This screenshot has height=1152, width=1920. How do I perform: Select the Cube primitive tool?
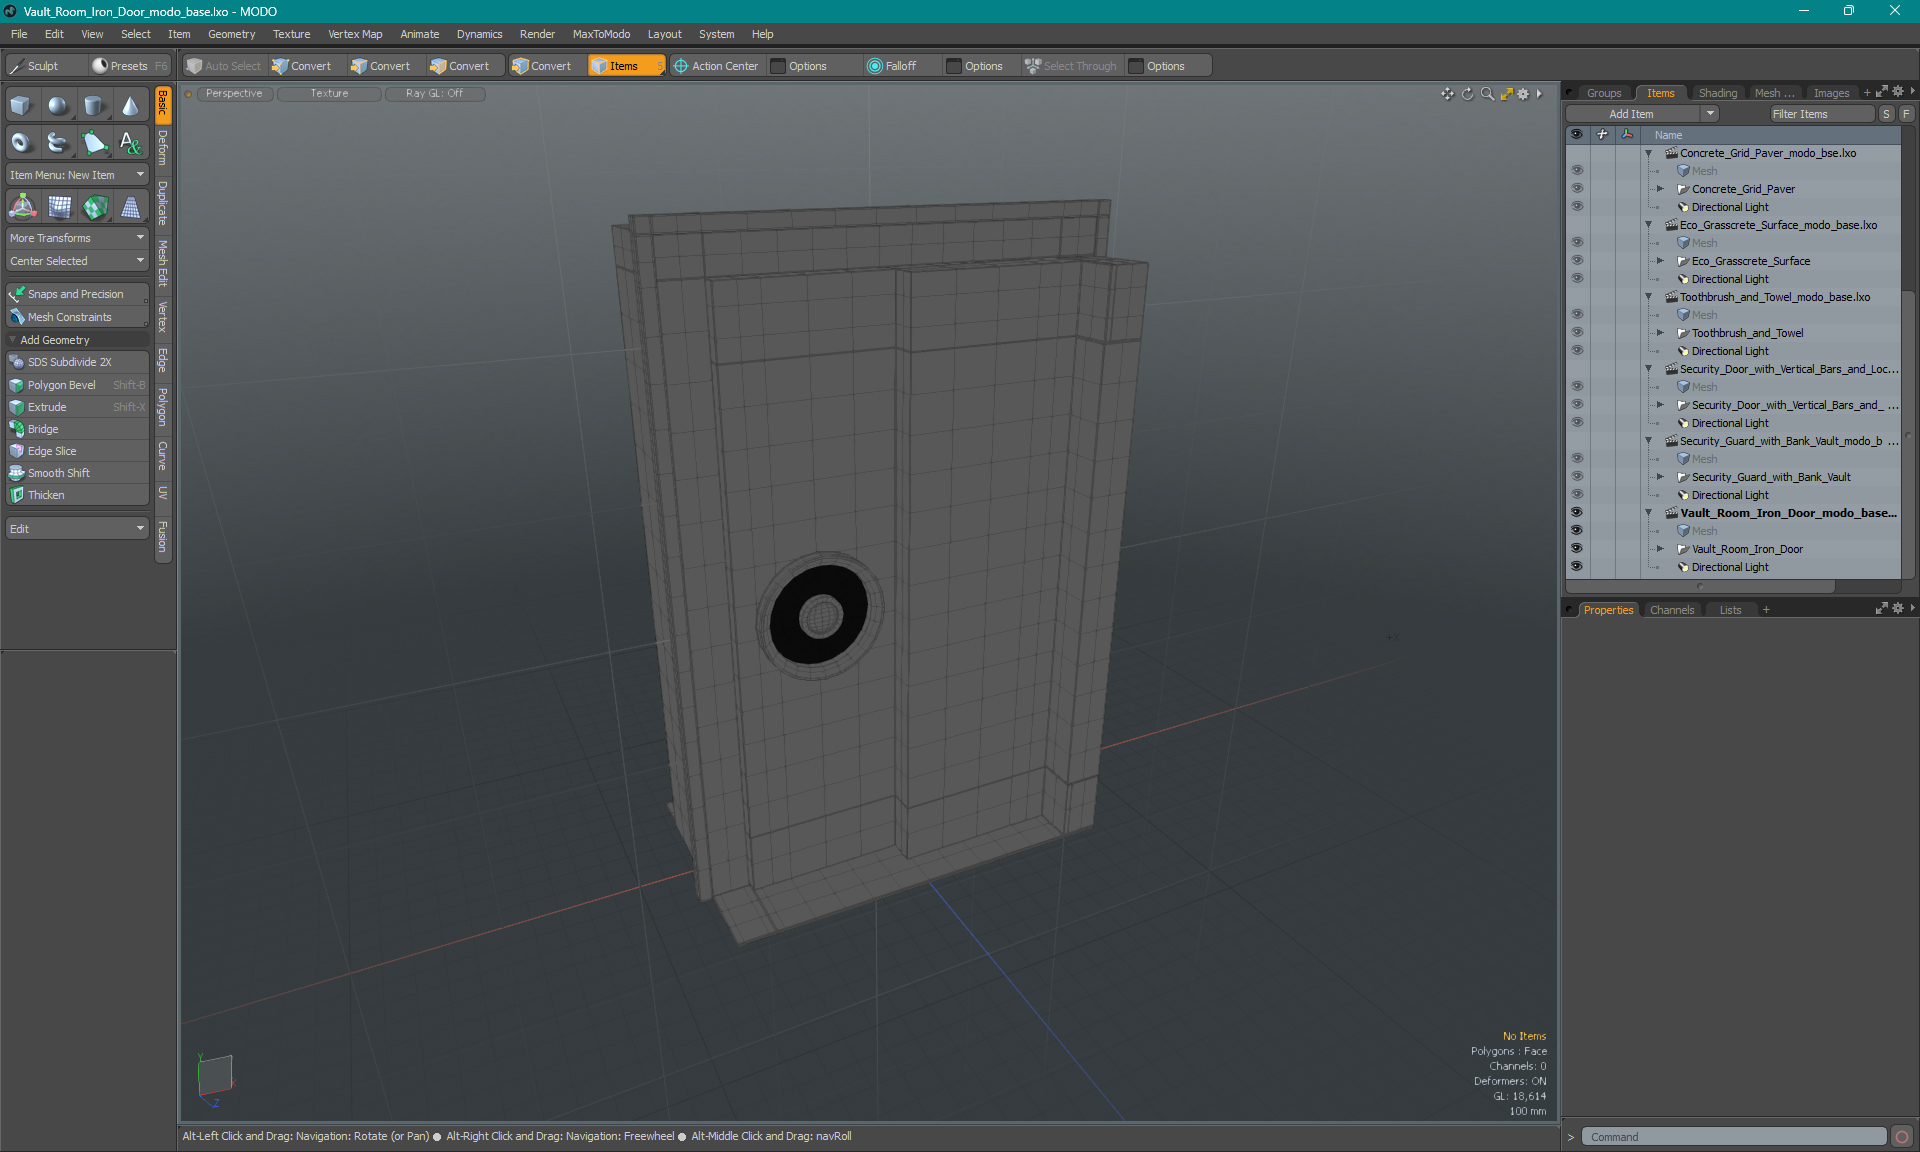pyautogui.click(x=21, y=106)
